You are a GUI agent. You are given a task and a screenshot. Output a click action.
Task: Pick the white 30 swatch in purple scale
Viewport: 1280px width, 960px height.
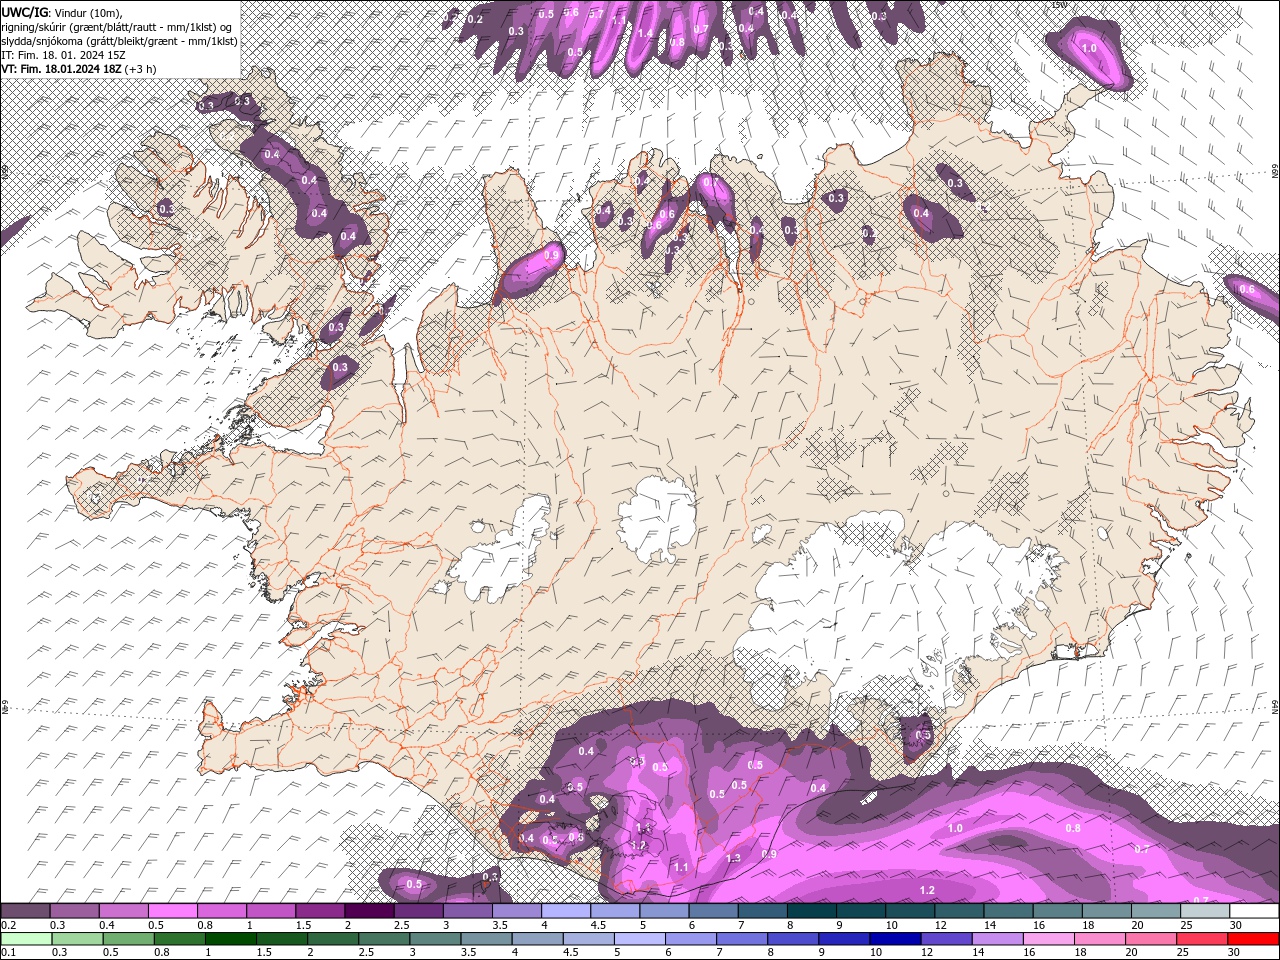1253,911
